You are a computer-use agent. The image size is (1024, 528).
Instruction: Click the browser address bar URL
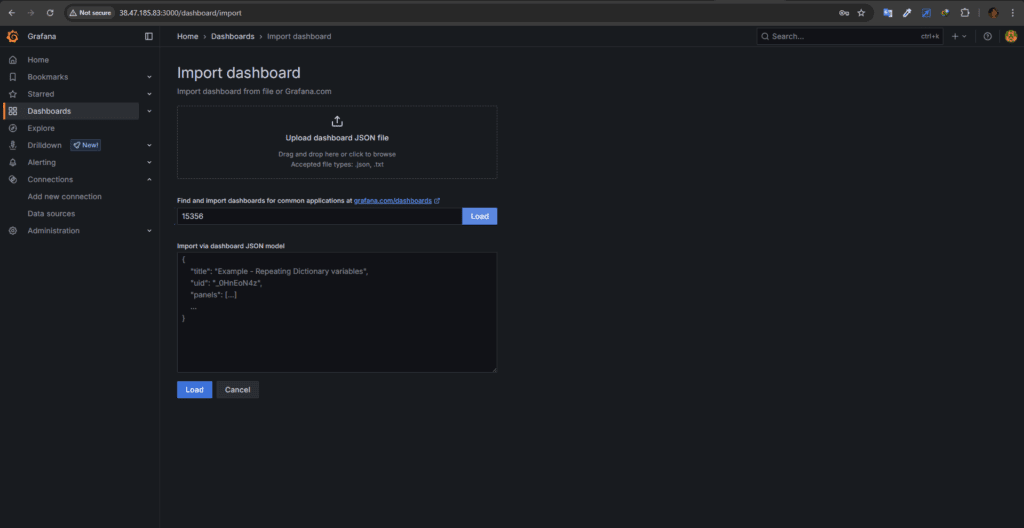180,12
